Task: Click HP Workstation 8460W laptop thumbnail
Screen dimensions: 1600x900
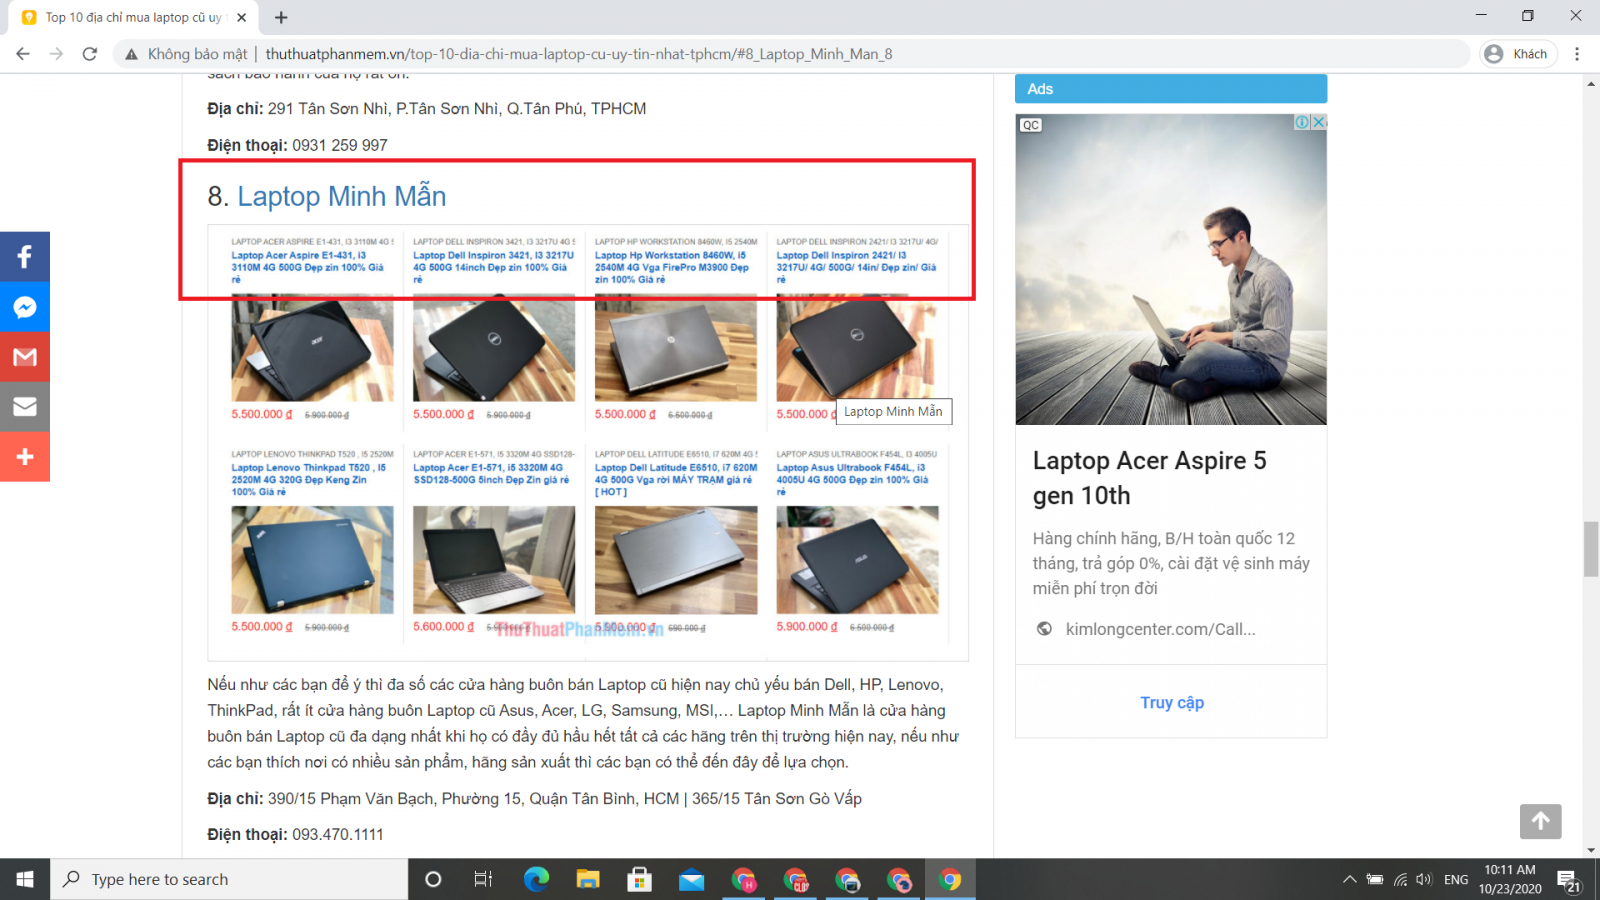Action: point(676,348)
